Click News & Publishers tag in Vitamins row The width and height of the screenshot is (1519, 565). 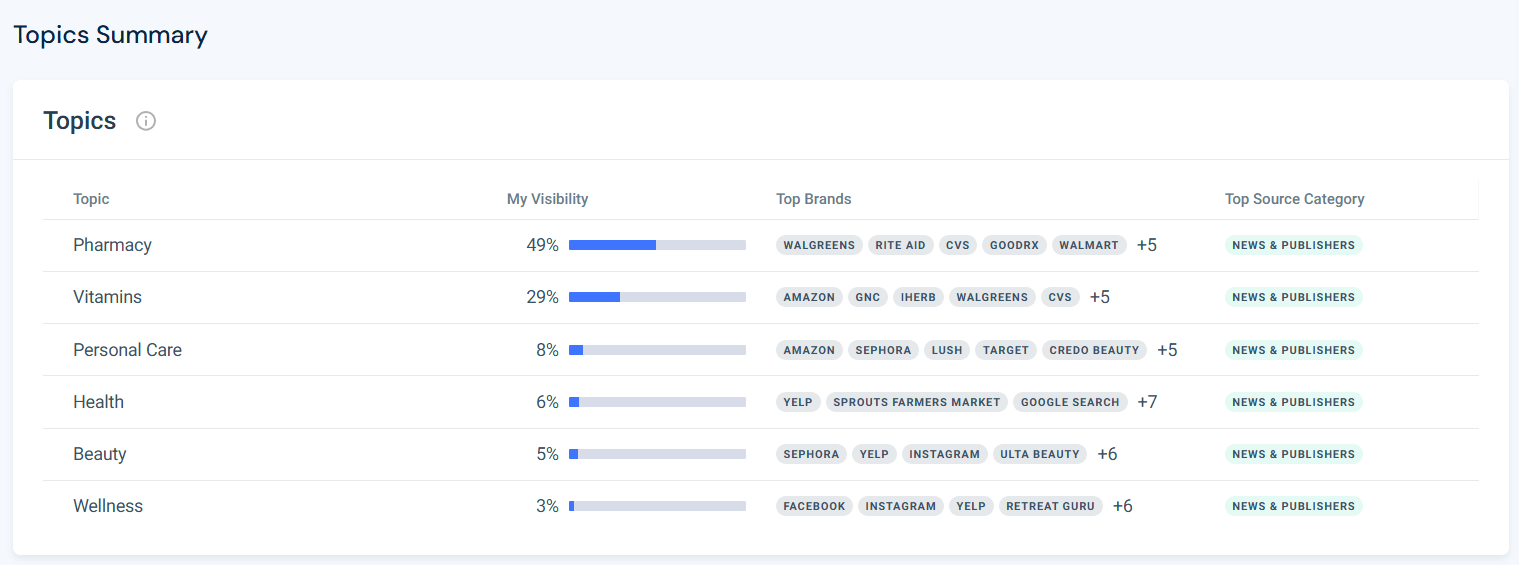pyautogui.click(x=1293, y=297)
